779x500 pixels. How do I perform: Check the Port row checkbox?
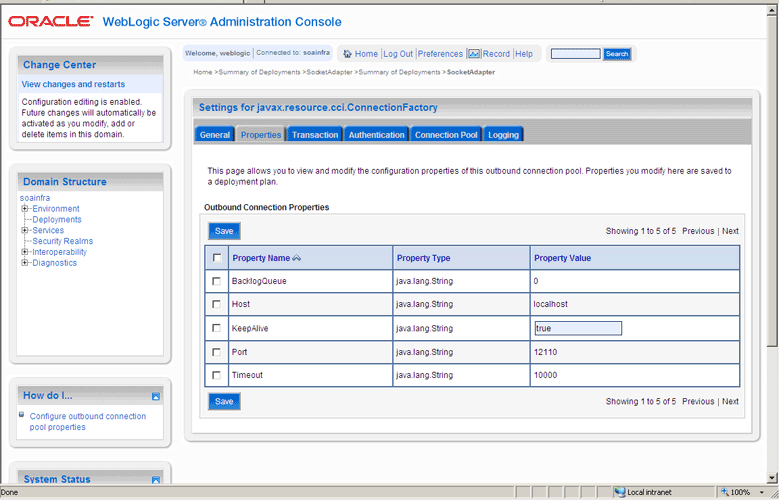(x=216, y=352)
